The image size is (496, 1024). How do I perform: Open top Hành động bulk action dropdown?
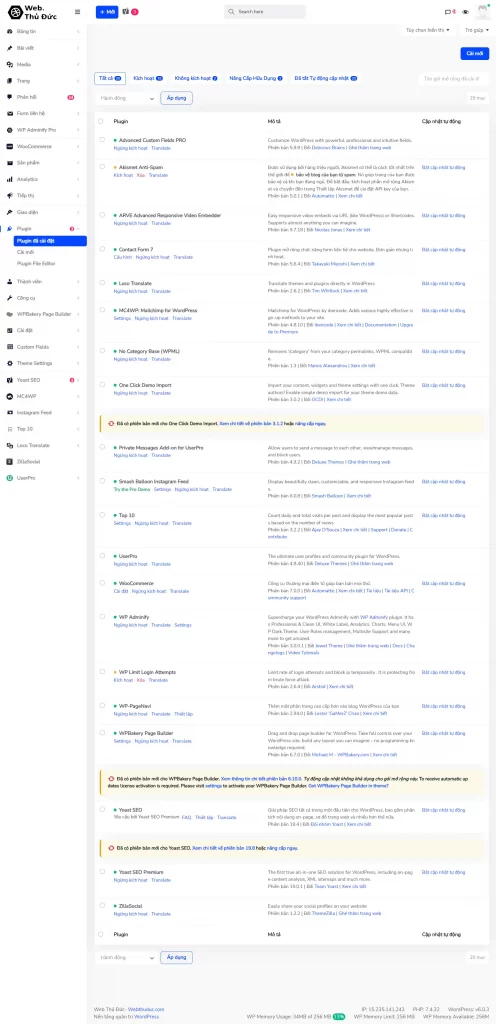coord(126,98)
